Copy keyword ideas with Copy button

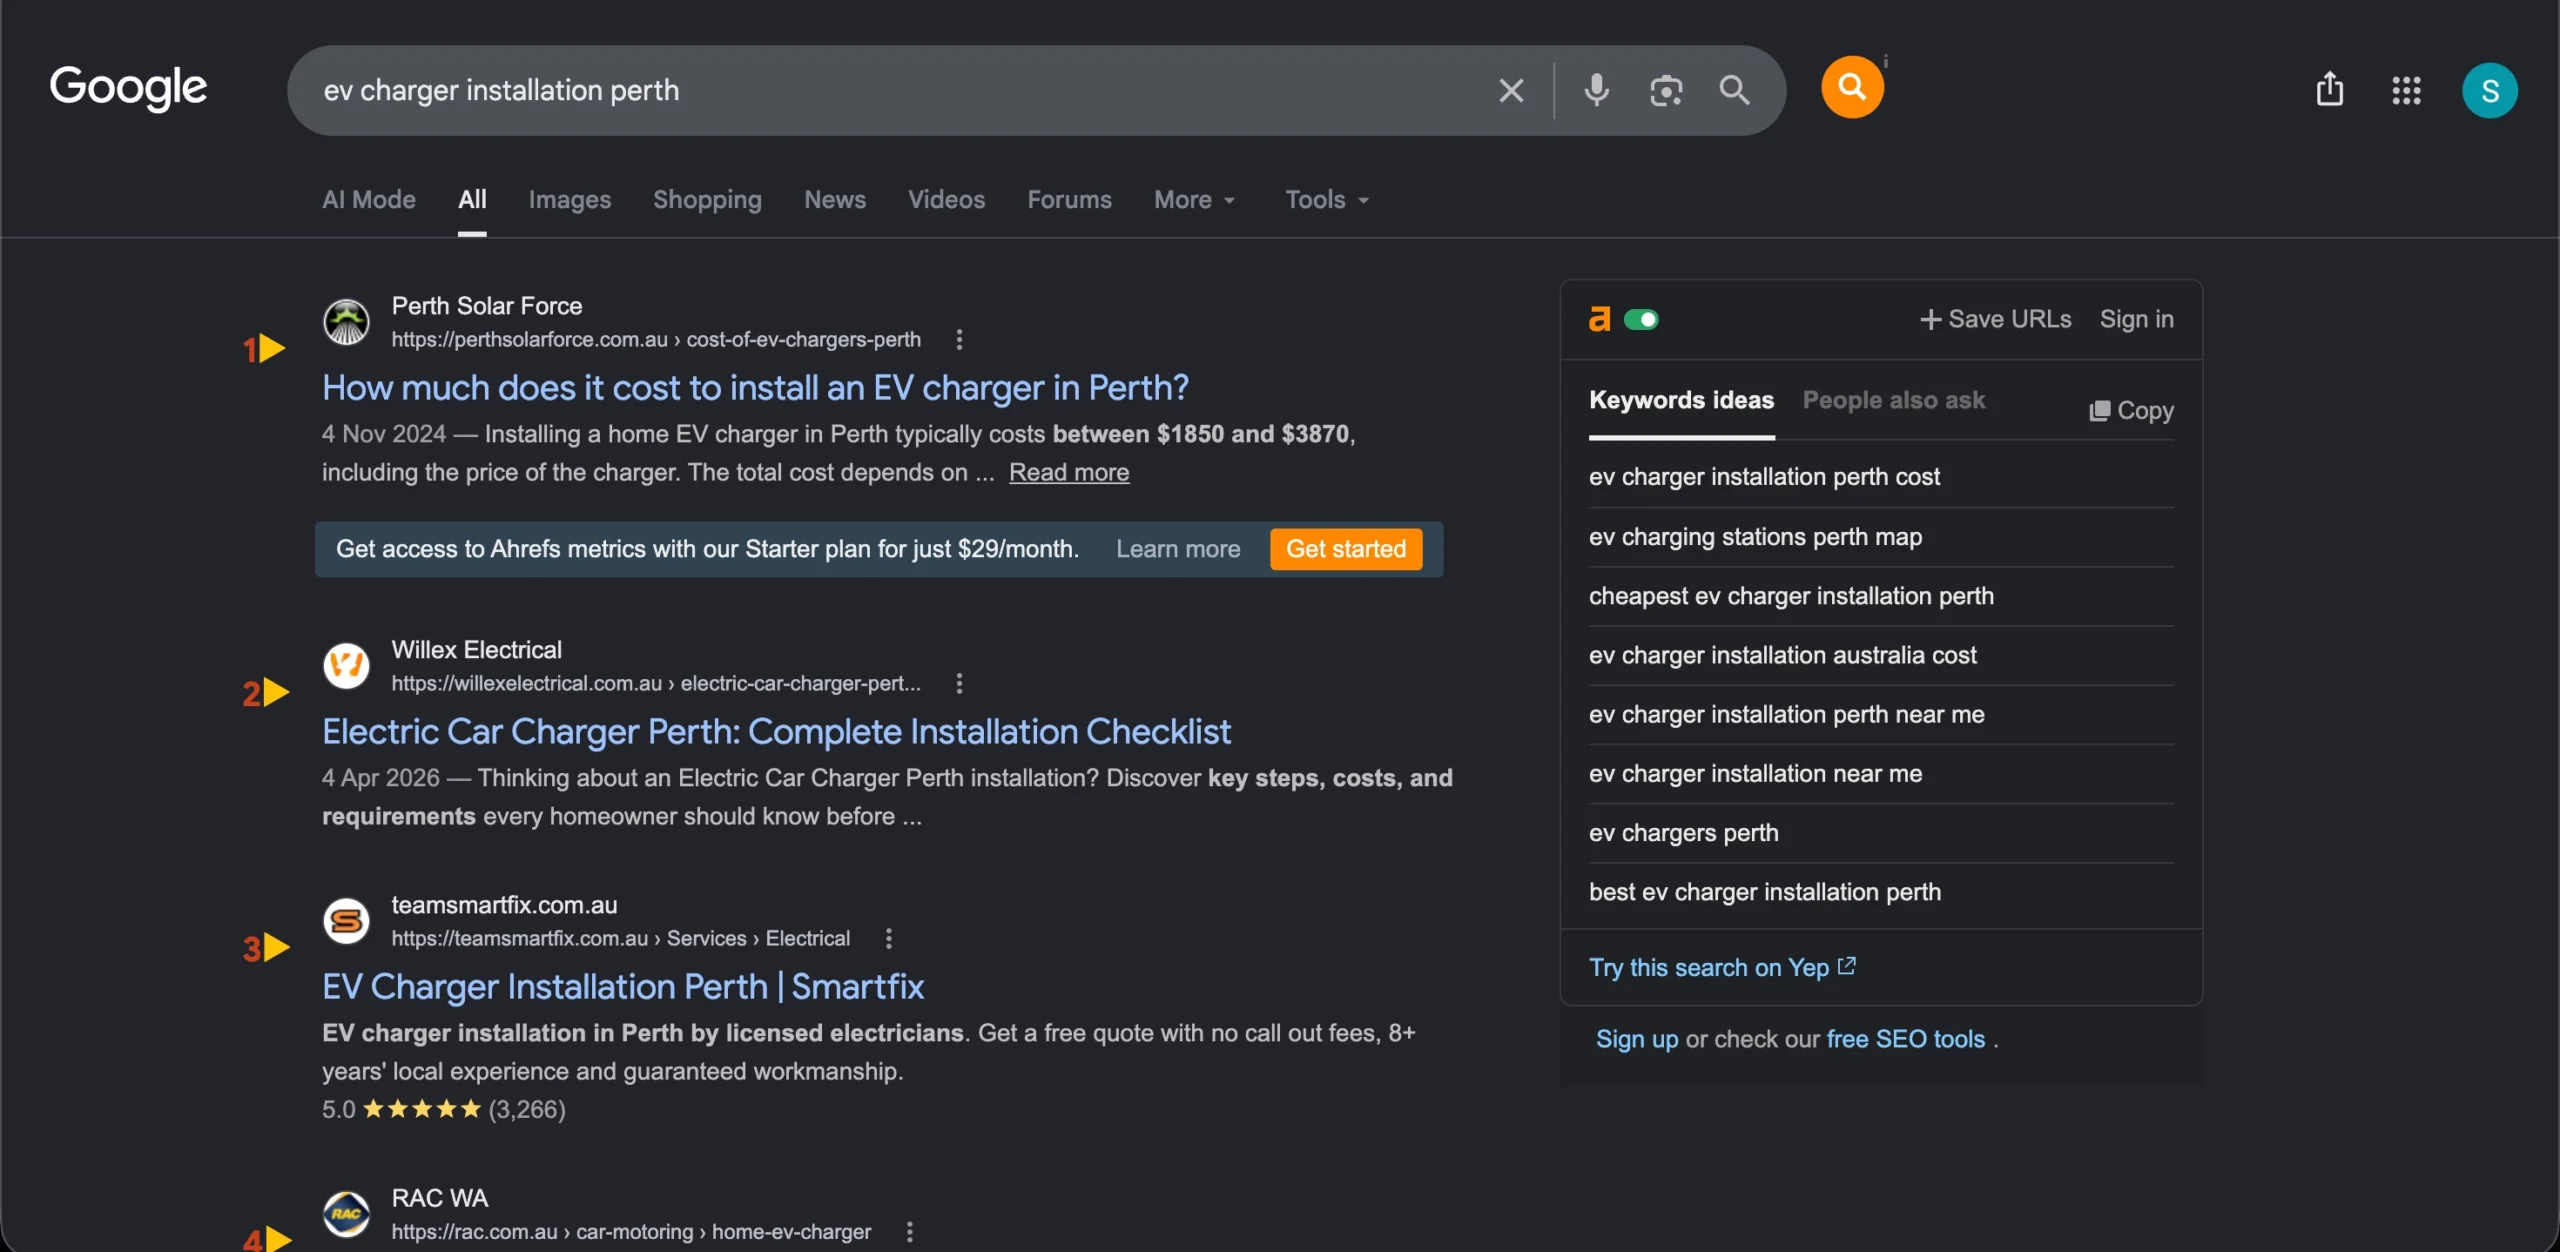[2131, 411]
